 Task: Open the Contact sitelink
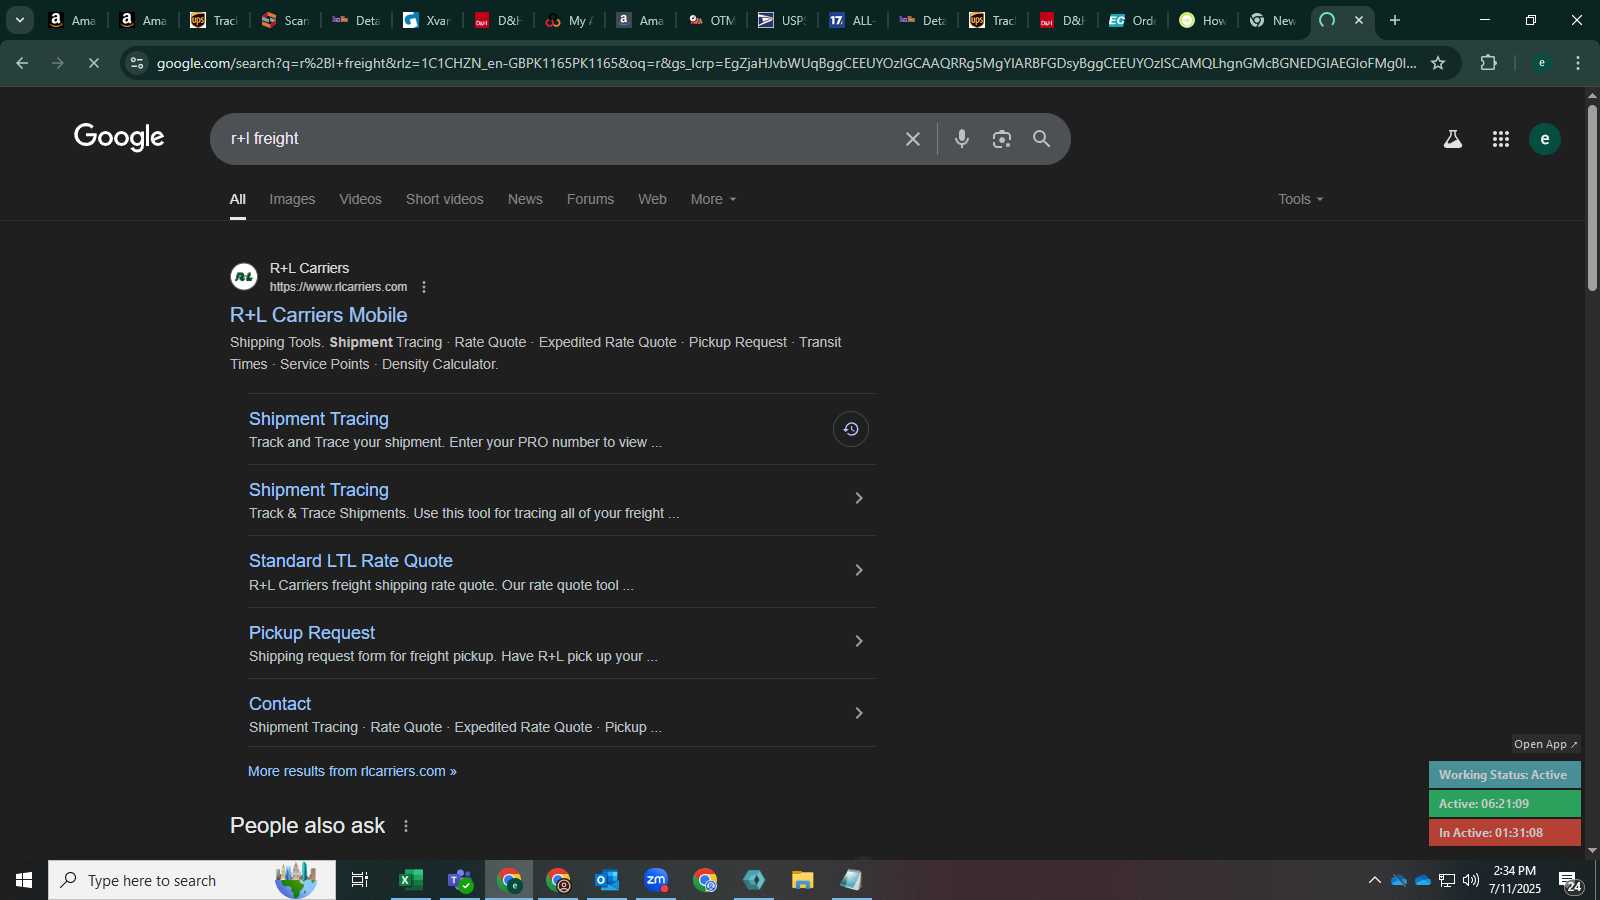tap(280, 704)
